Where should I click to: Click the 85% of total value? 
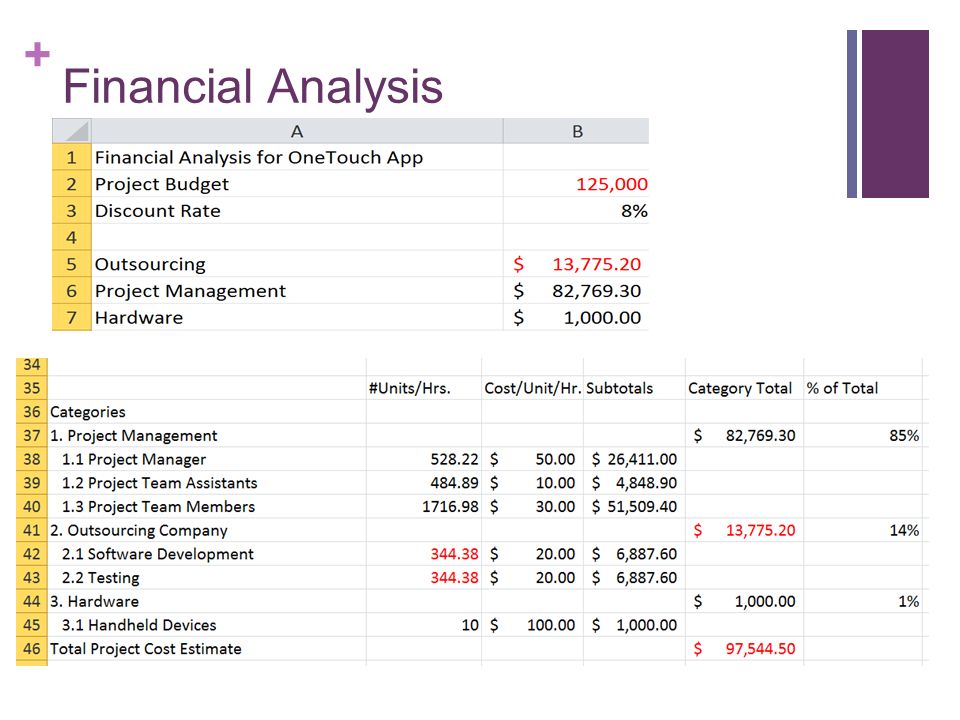click(x=904, y=435)
